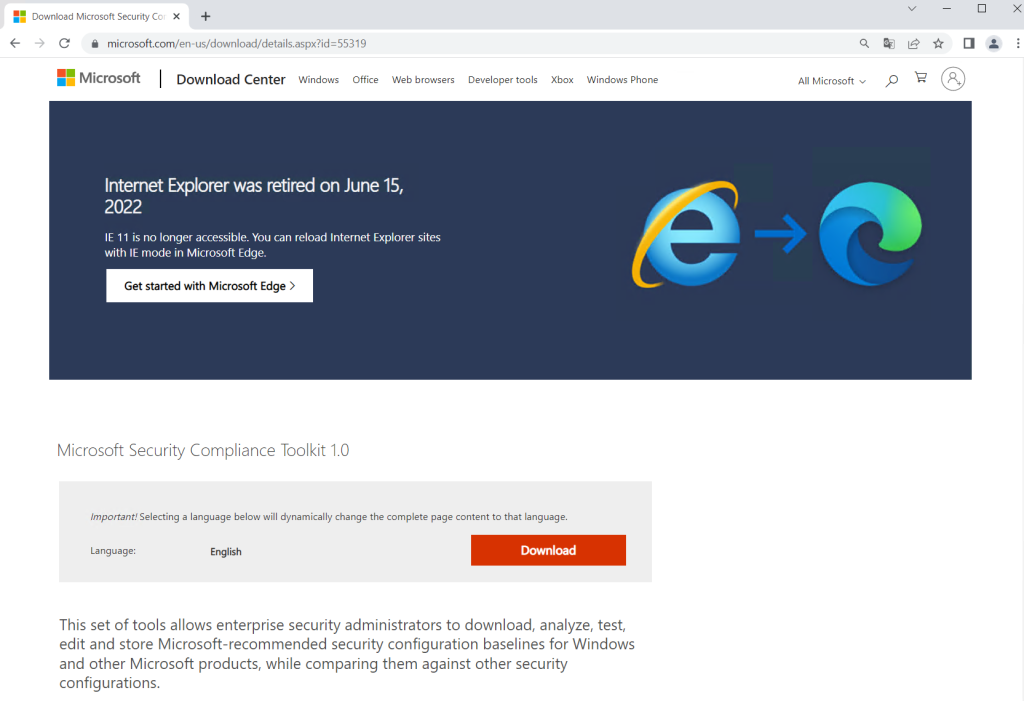Reload the current page
Screen dimensions: 1024x701
click(64, 43)
